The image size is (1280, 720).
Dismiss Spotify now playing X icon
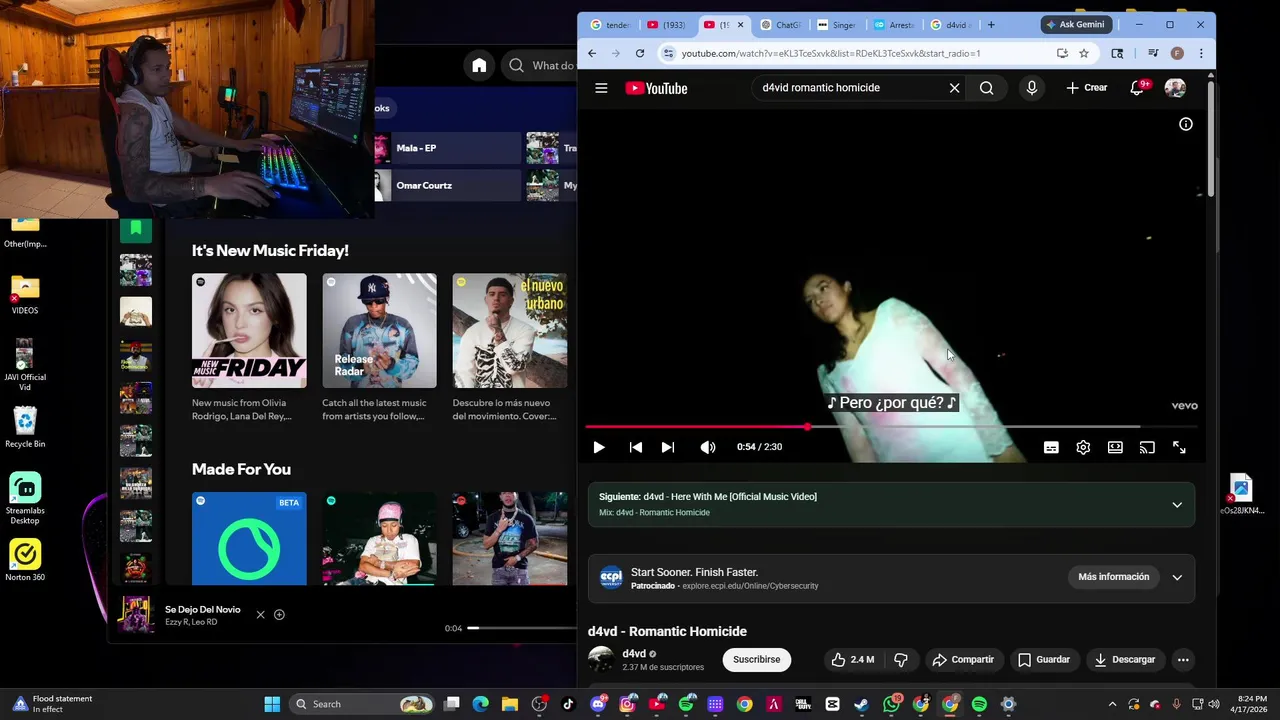point(260,615)
